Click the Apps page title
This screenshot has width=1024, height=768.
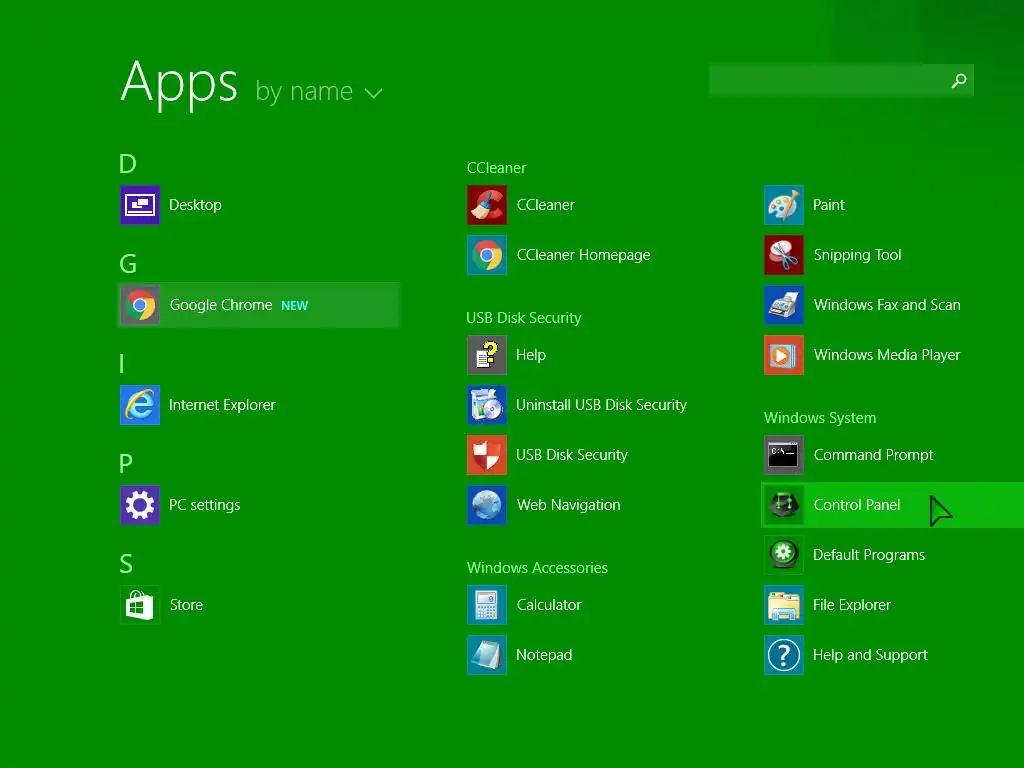click(179, 84)
